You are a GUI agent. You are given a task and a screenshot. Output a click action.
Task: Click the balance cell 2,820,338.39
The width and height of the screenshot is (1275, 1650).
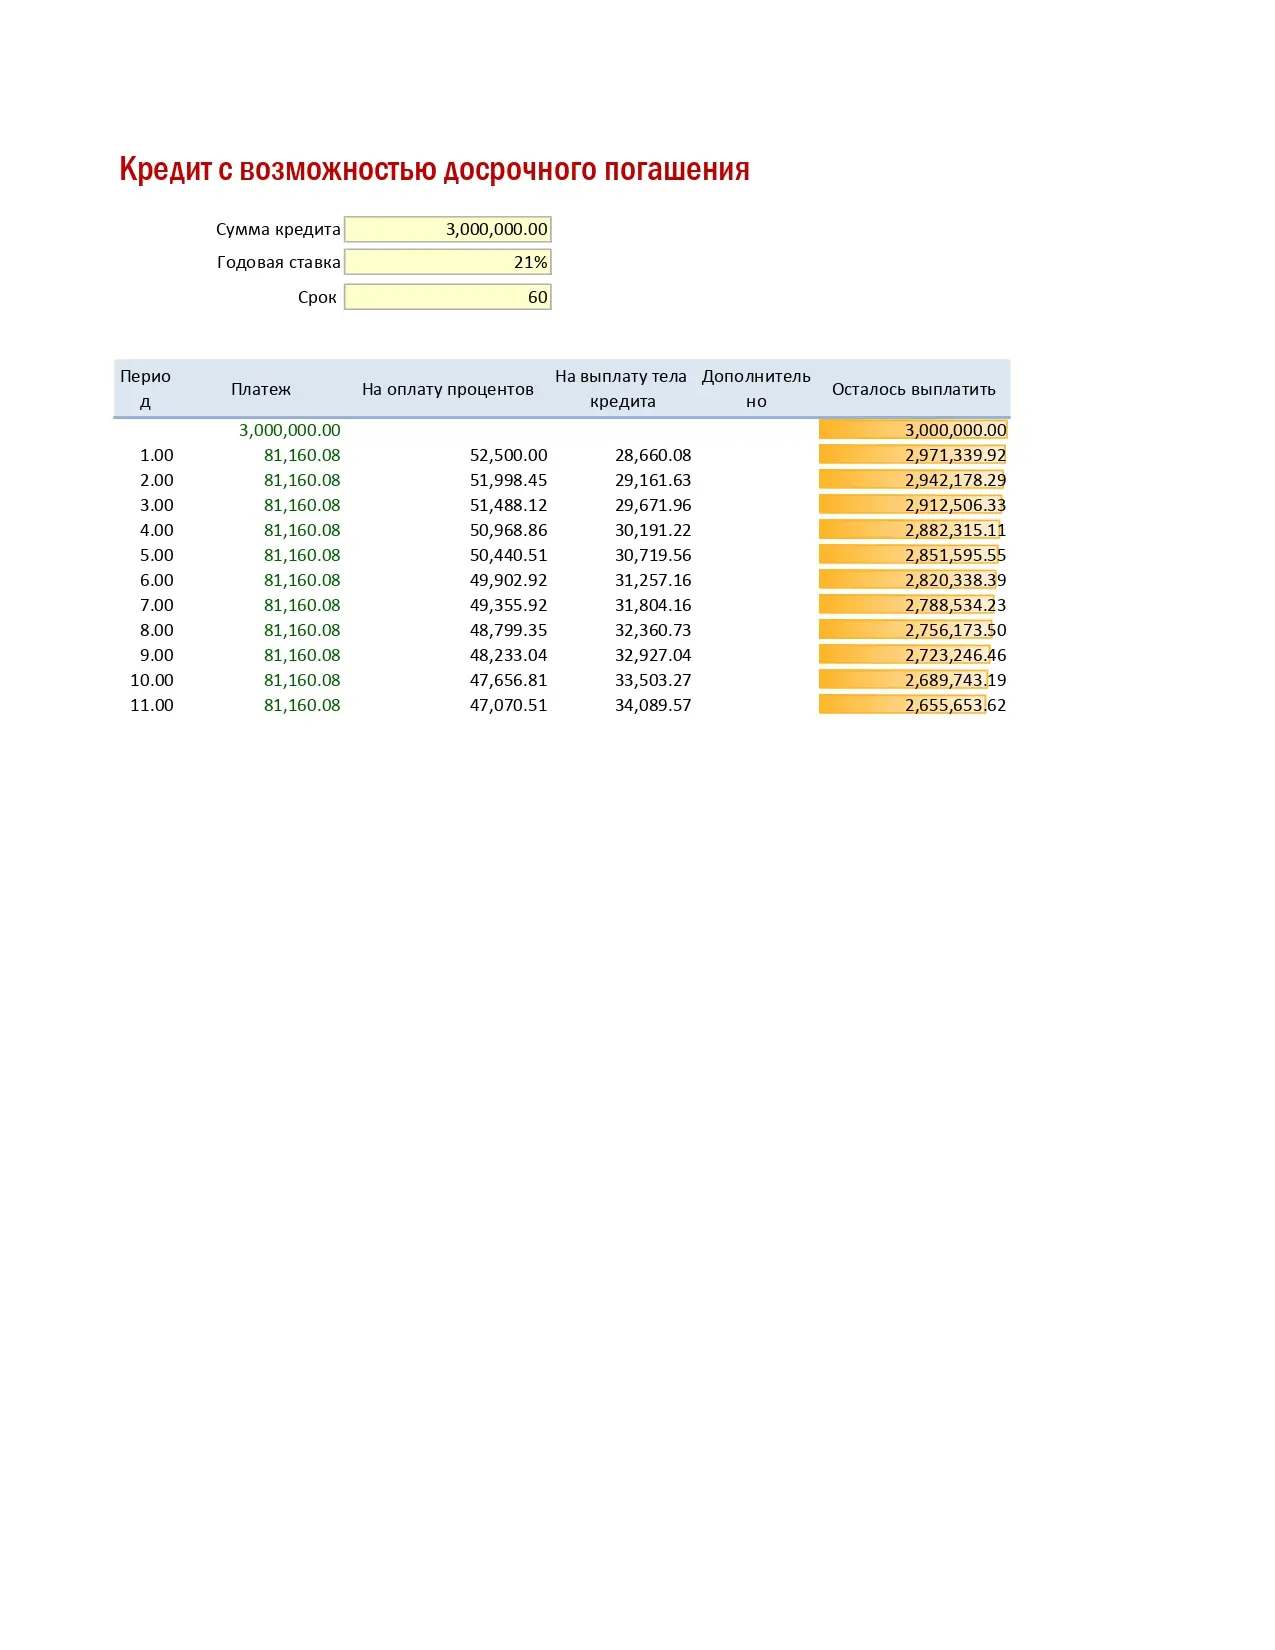[913, 580]
